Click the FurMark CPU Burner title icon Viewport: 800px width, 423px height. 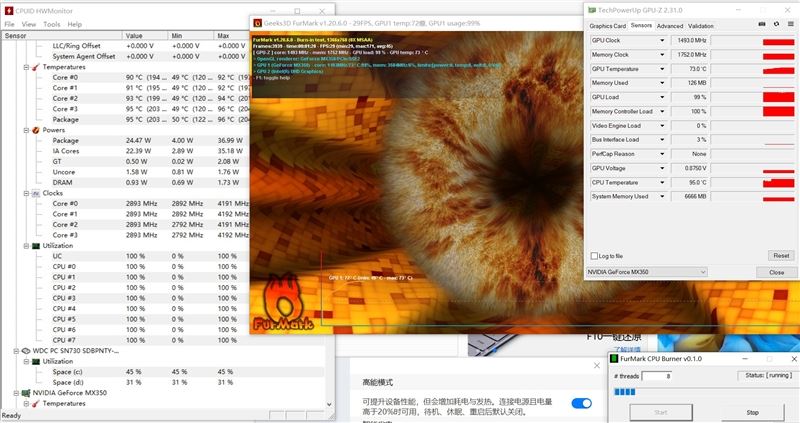[614, 359]
